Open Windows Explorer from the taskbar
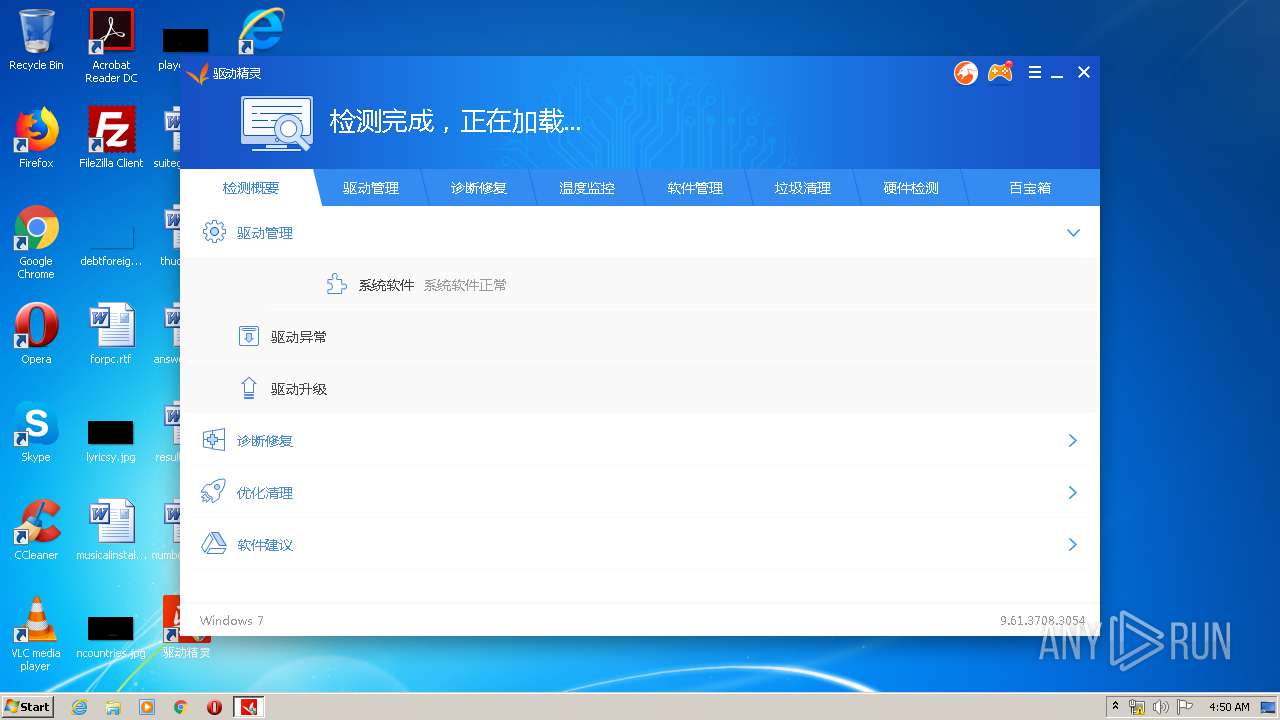The height and width of the screenshot is (720, 1280). (x=113, y=707)
